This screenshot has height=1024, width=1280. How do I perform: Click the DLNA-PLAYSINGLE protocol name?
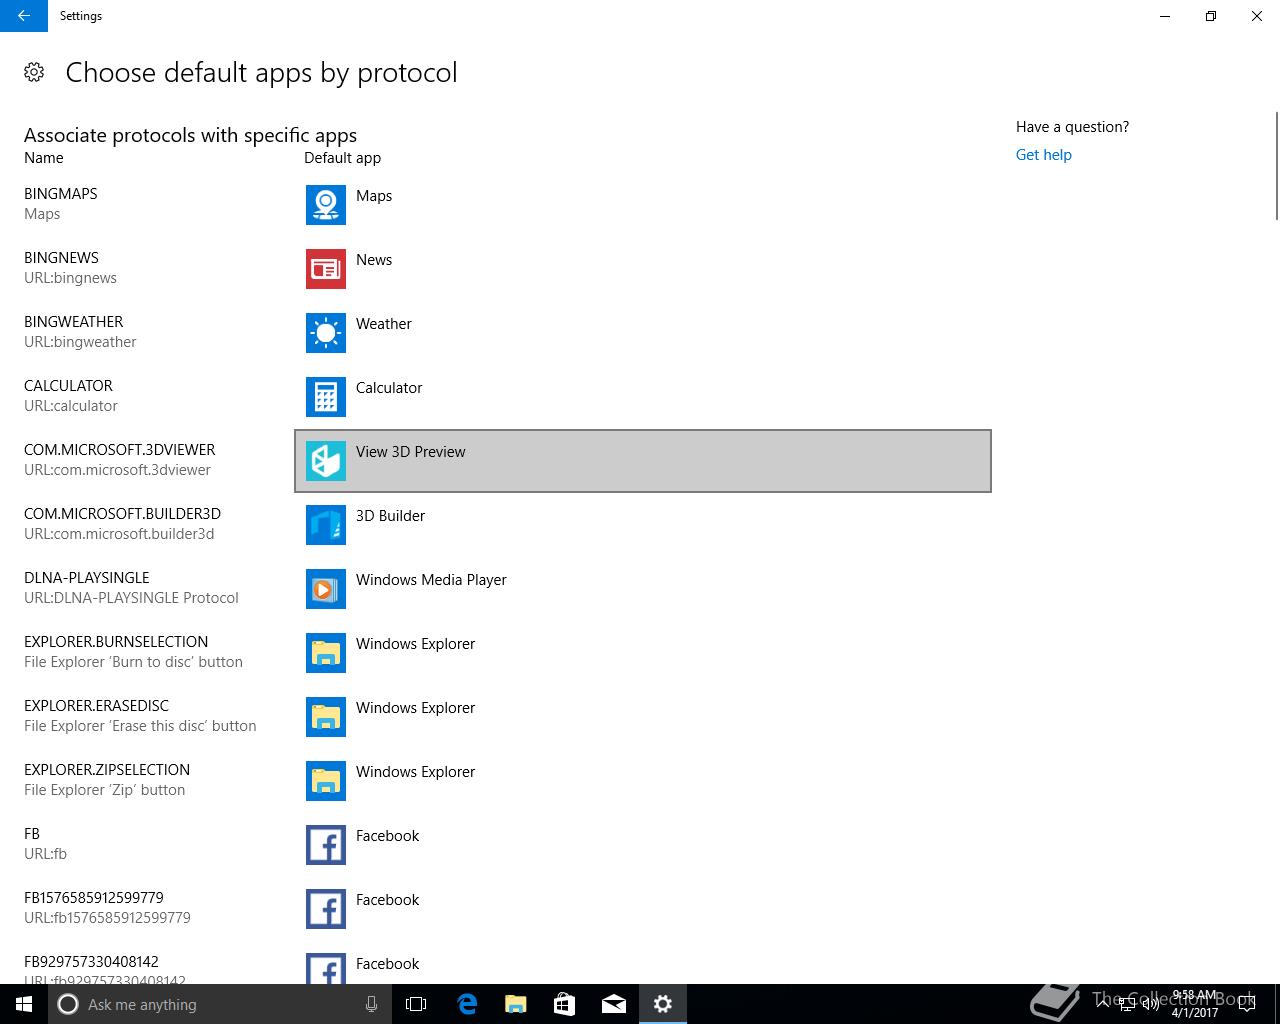[x=87, y=578]
